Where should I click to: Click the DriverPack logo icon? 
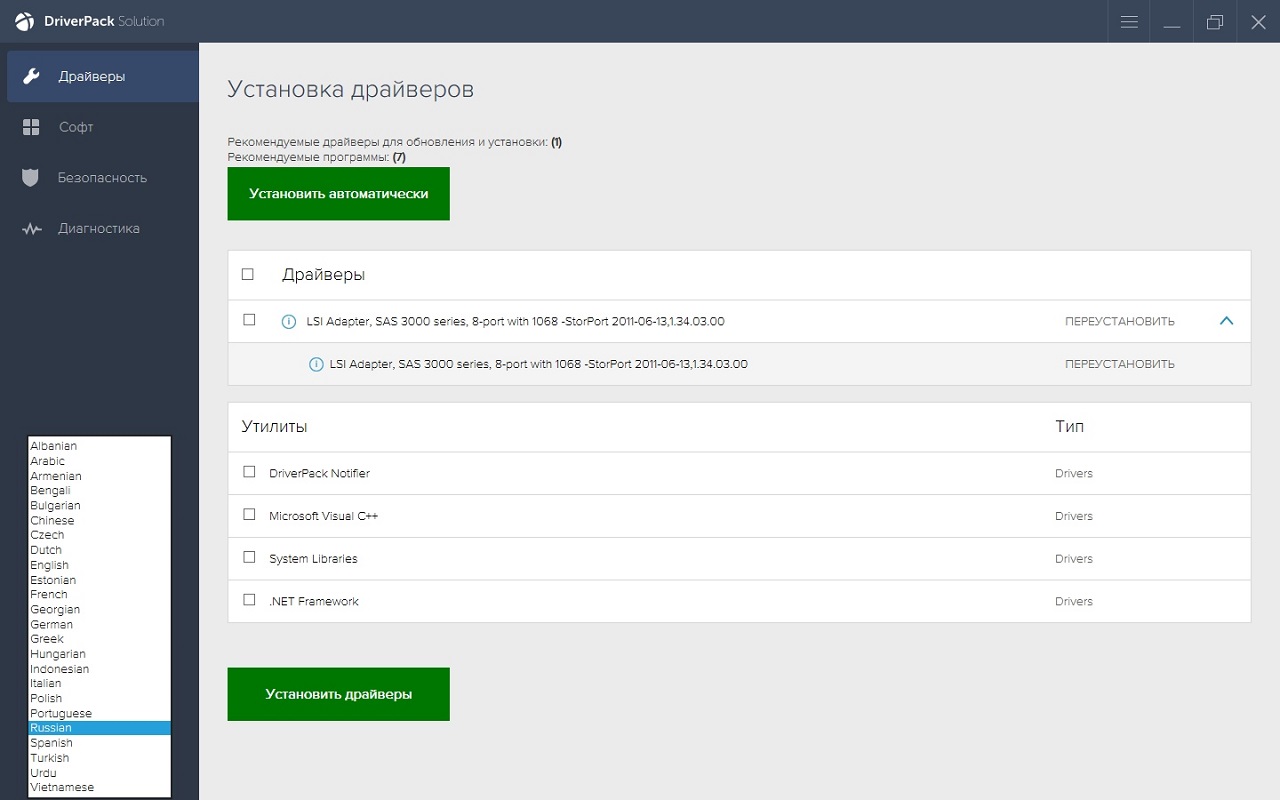point(24,21)
